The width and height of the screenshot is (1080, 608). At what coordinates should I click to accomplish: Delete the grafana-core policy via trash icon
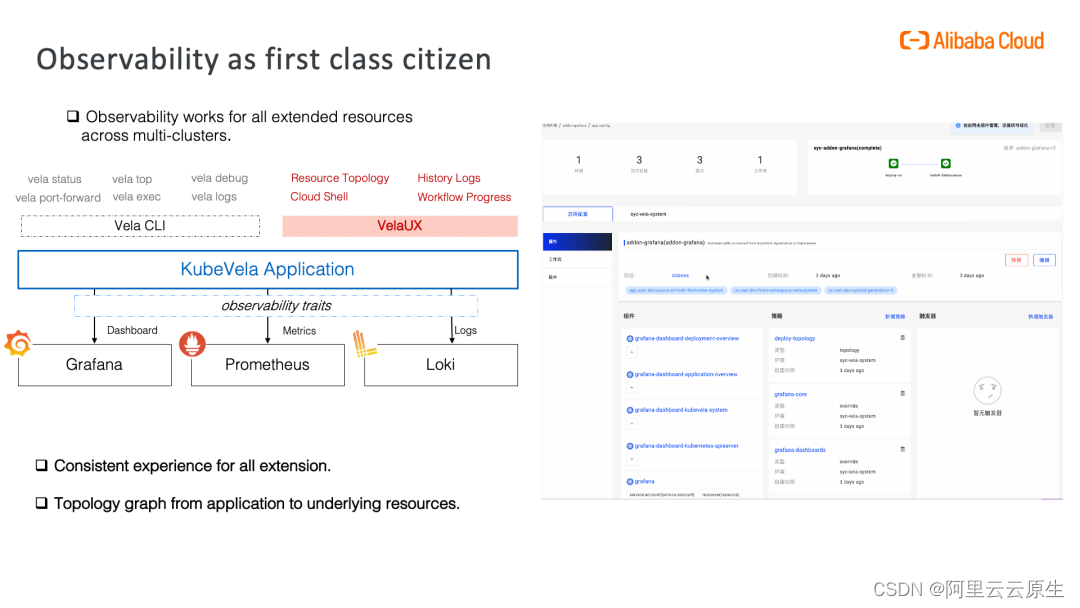pos(902,393)
